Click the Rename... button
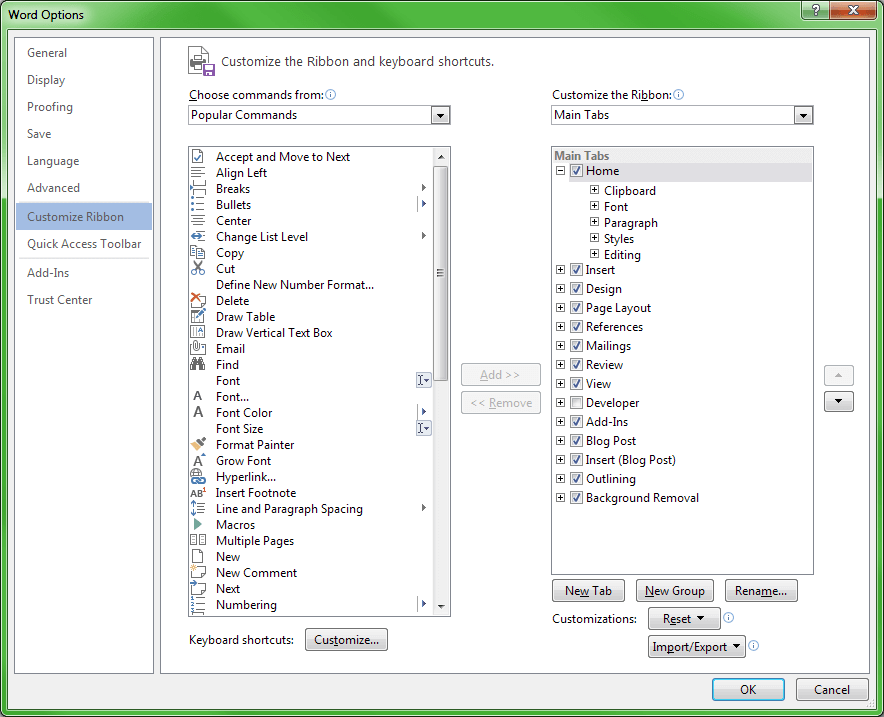 click(x=761, y=591)
